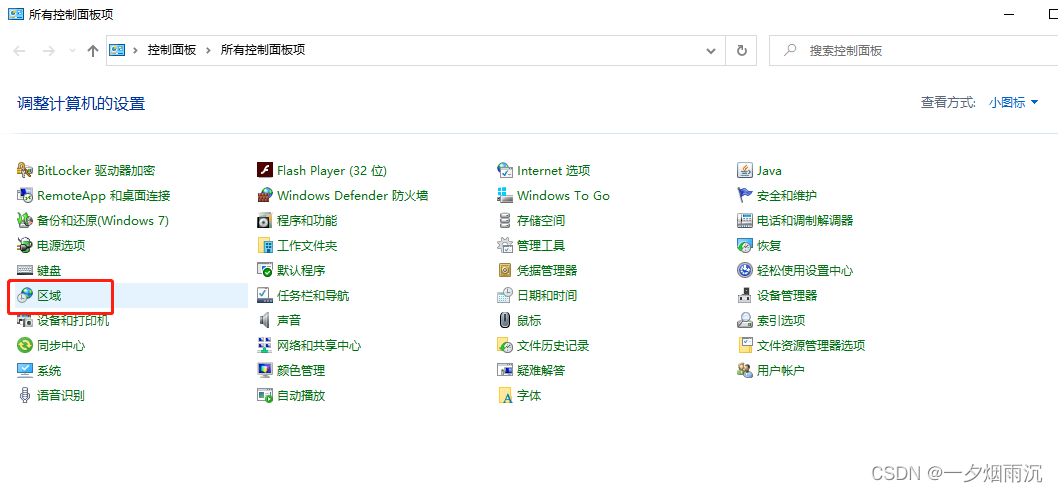
Task: Open the 查看方式 小图标 dropdown
Action: pos(1014,103)
